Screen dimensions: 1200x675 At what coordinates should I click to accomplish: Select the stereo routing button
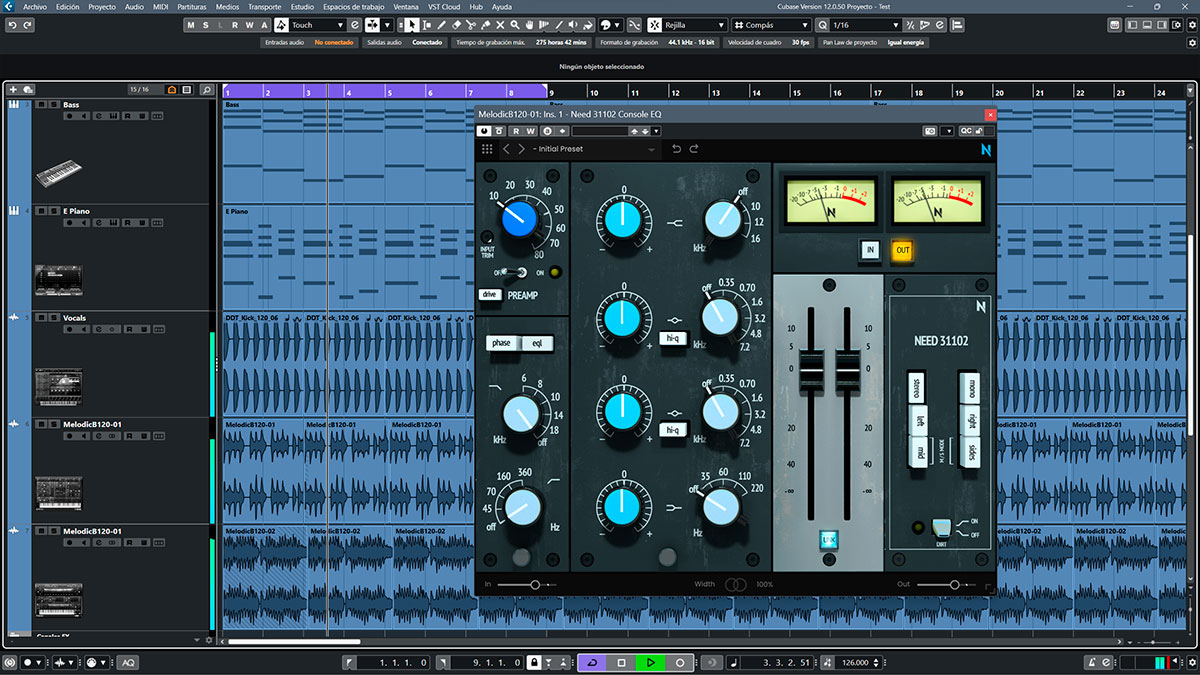[916, 387]
